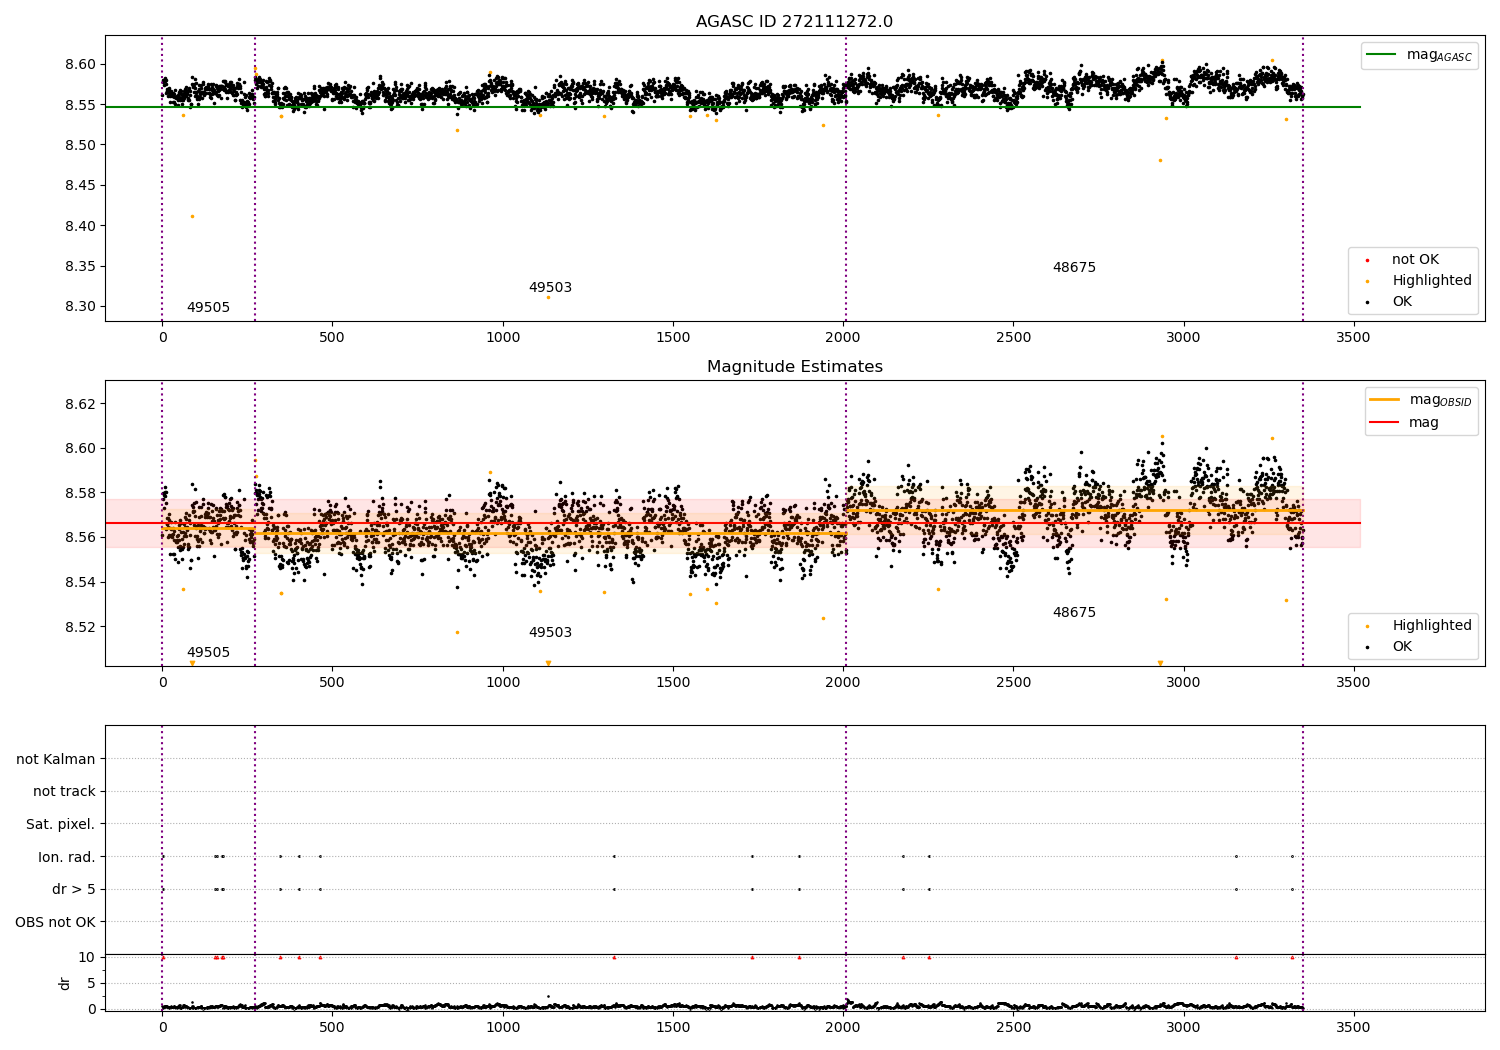Select red 'mag' legend entry in middle plot
Screen dimensions: 1500x1050
click(1405, 423)
